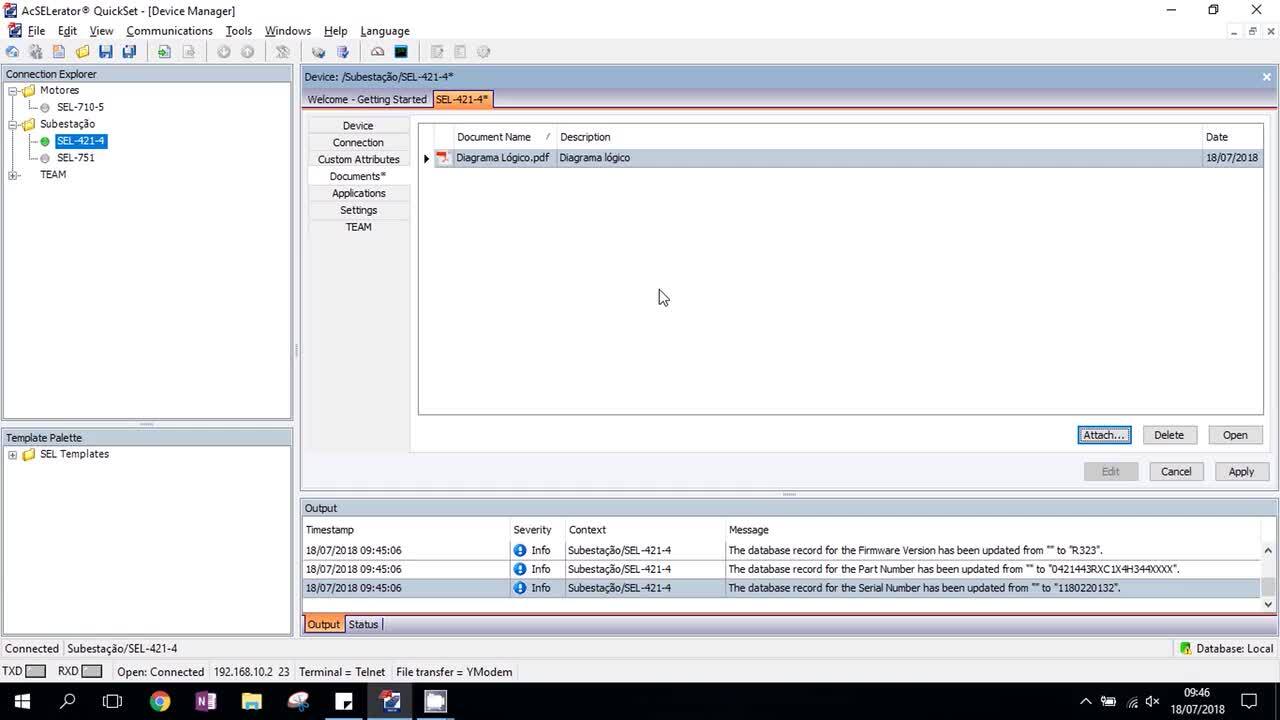
Task: Click the PDF icon of Diagrama Lógico
Action: [443, 158]
